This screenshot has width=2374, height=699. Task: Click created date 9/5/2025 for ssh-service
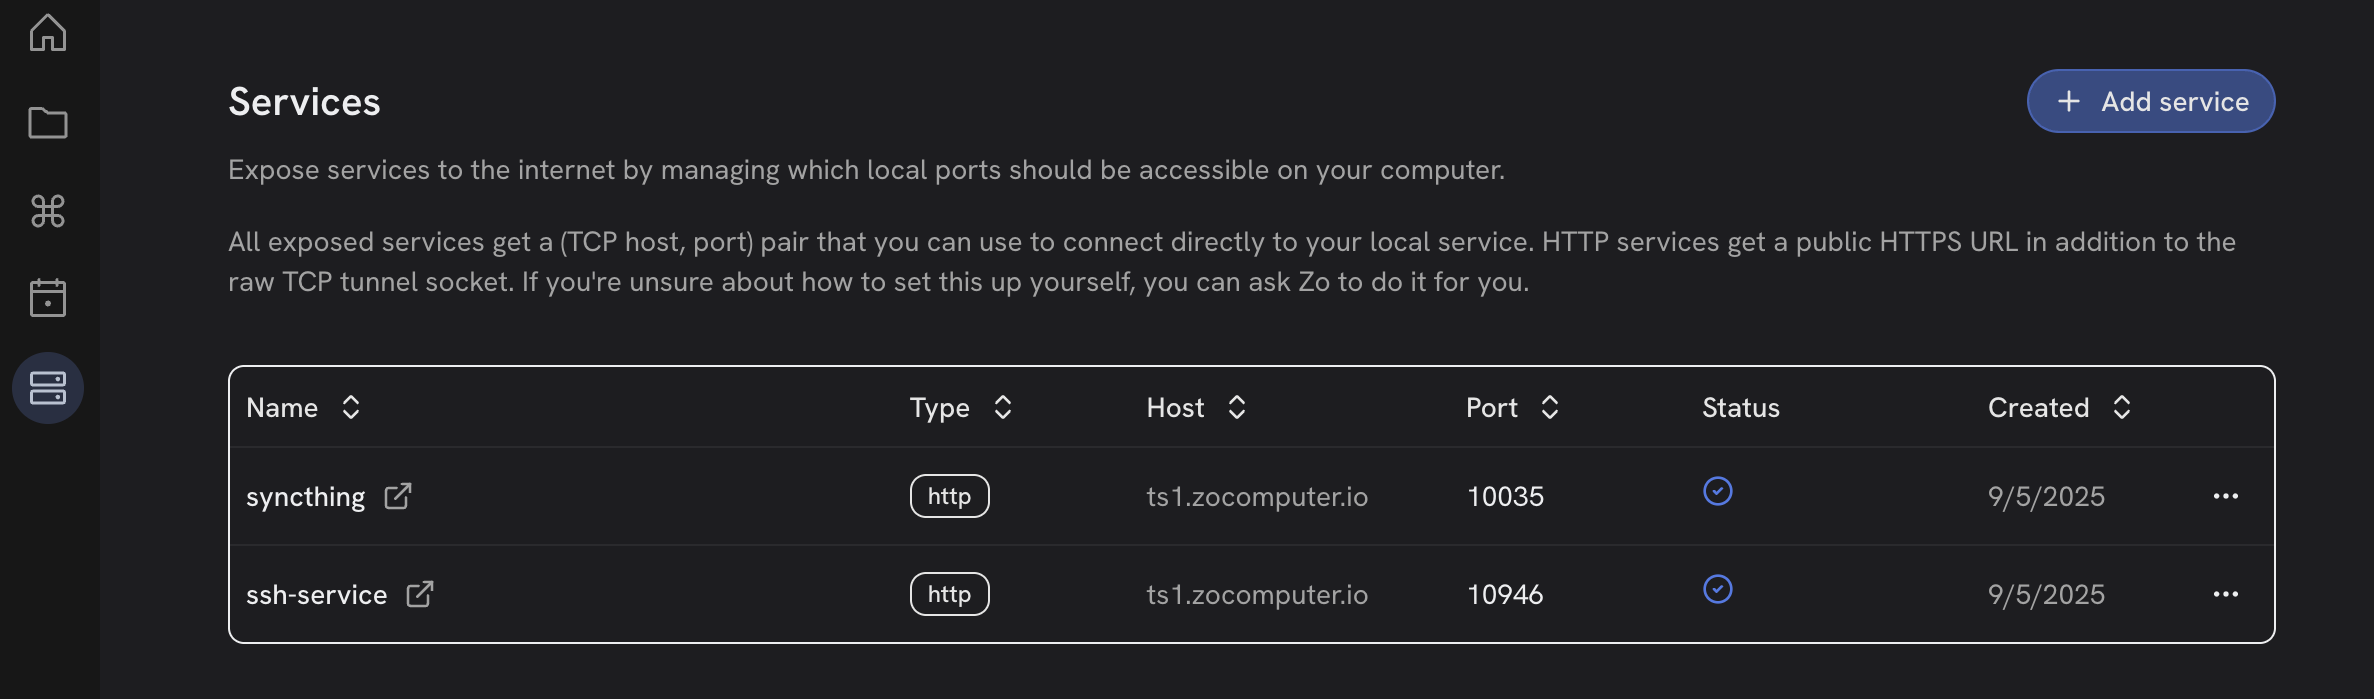[2046, 594]
